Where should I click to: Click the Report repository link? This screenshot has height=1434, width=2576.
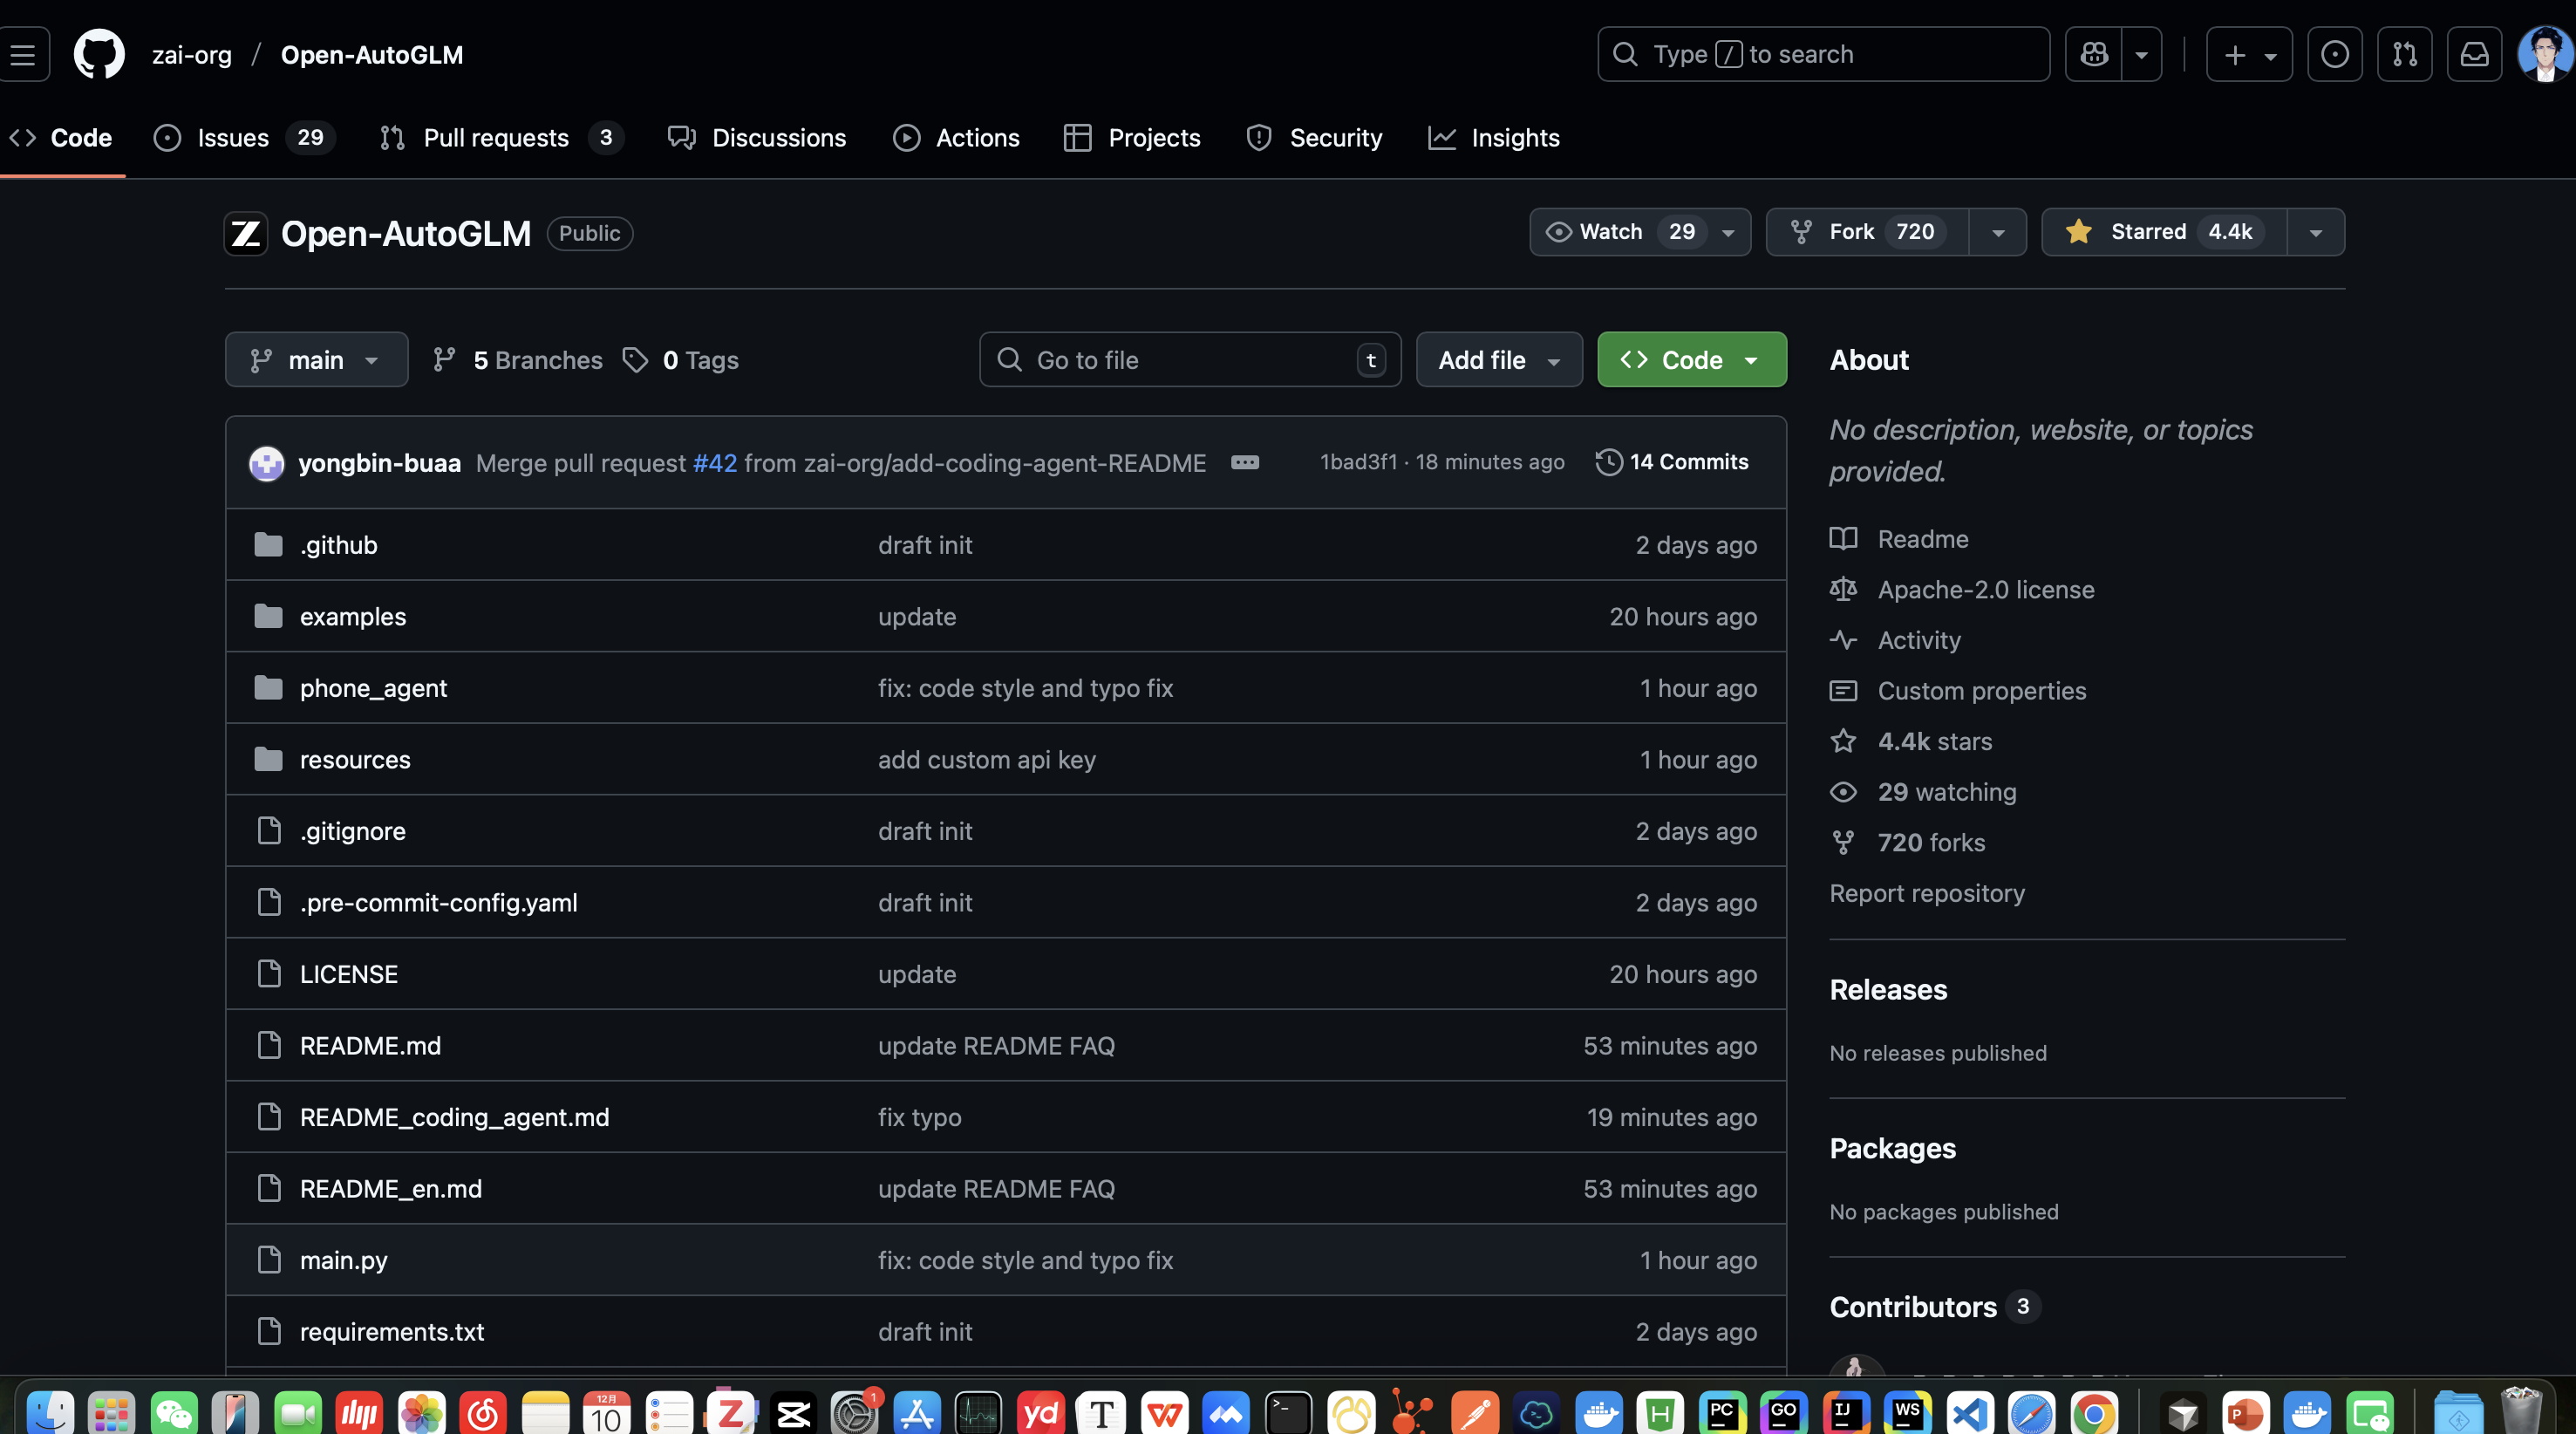click(x=1926, y=893)
